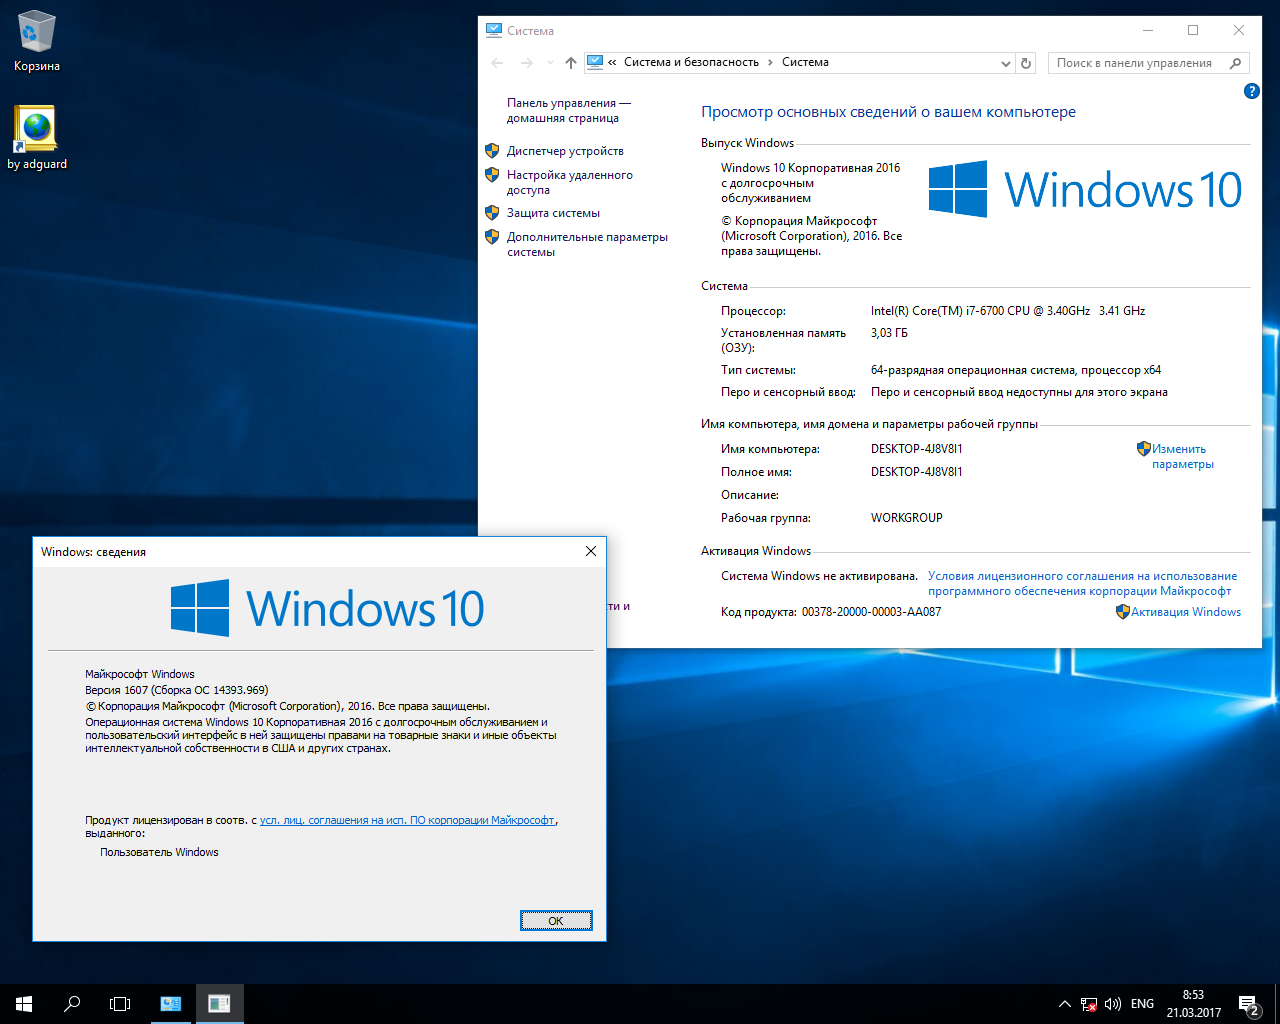Click 'Пользователь Windows' in winver dialog
Image resolution: width=1280 pixels, height=1024 pixels.
tap(159, 852)
